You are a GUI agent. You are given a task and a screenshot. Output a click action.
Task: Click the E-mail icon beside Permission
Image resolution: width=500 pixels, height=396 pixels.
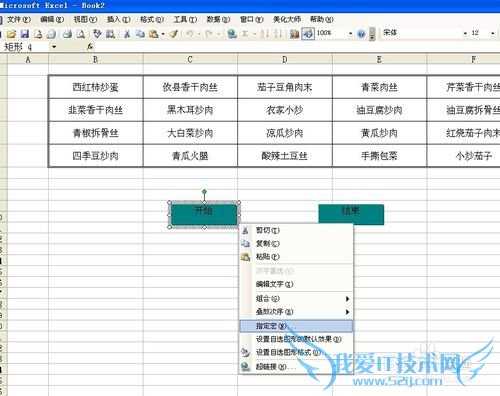51,34
